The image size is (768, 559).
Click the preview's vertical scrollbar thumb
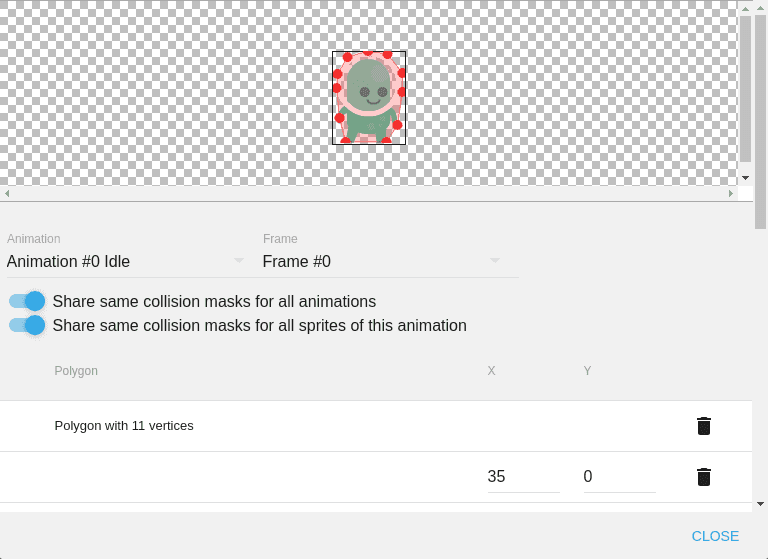pyautogui.click(x=745, y=88)
